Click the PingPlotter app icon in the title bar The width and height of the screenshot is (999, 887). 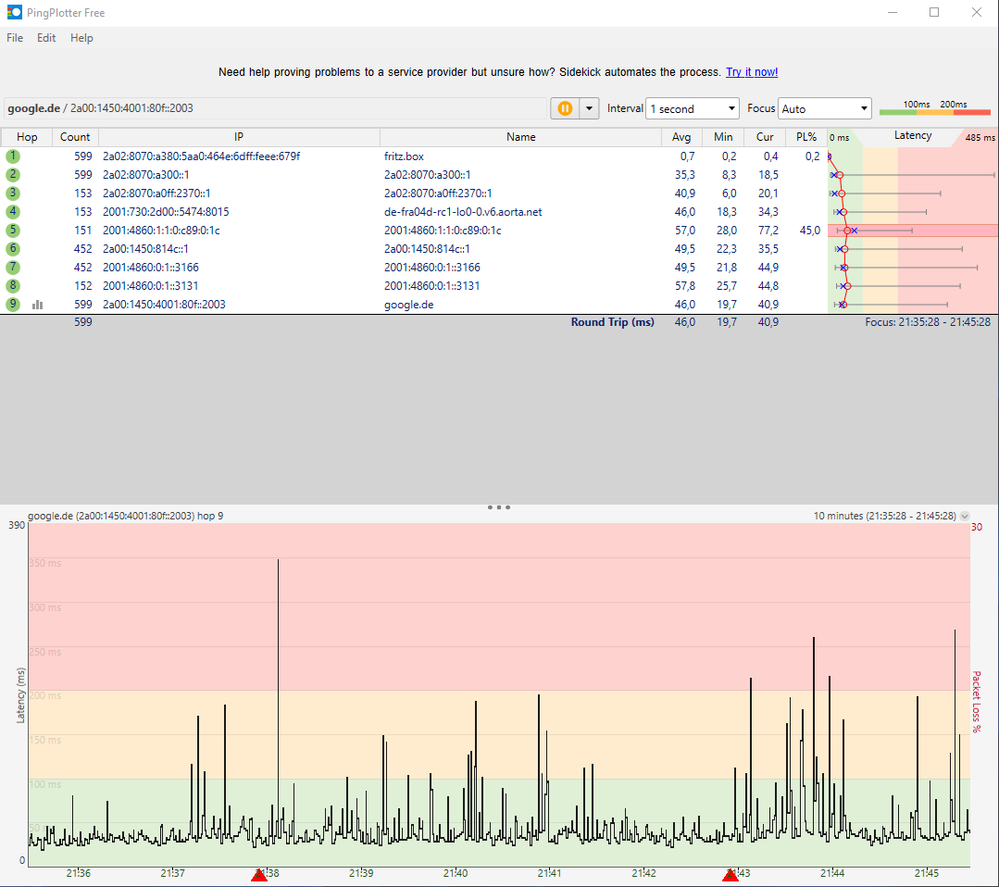click(x=14, y=12)
